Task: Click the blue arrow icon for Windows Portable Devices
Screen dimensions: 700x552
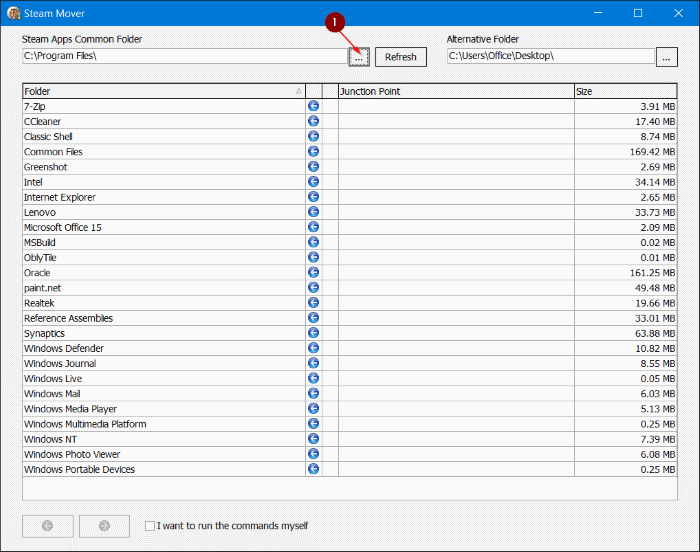Action: click(313, 469)
